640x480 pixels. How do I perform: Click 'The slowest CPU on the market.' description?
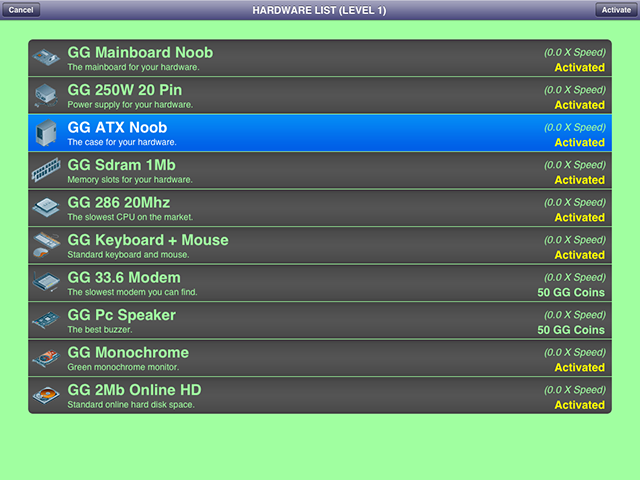pos(130,217)
